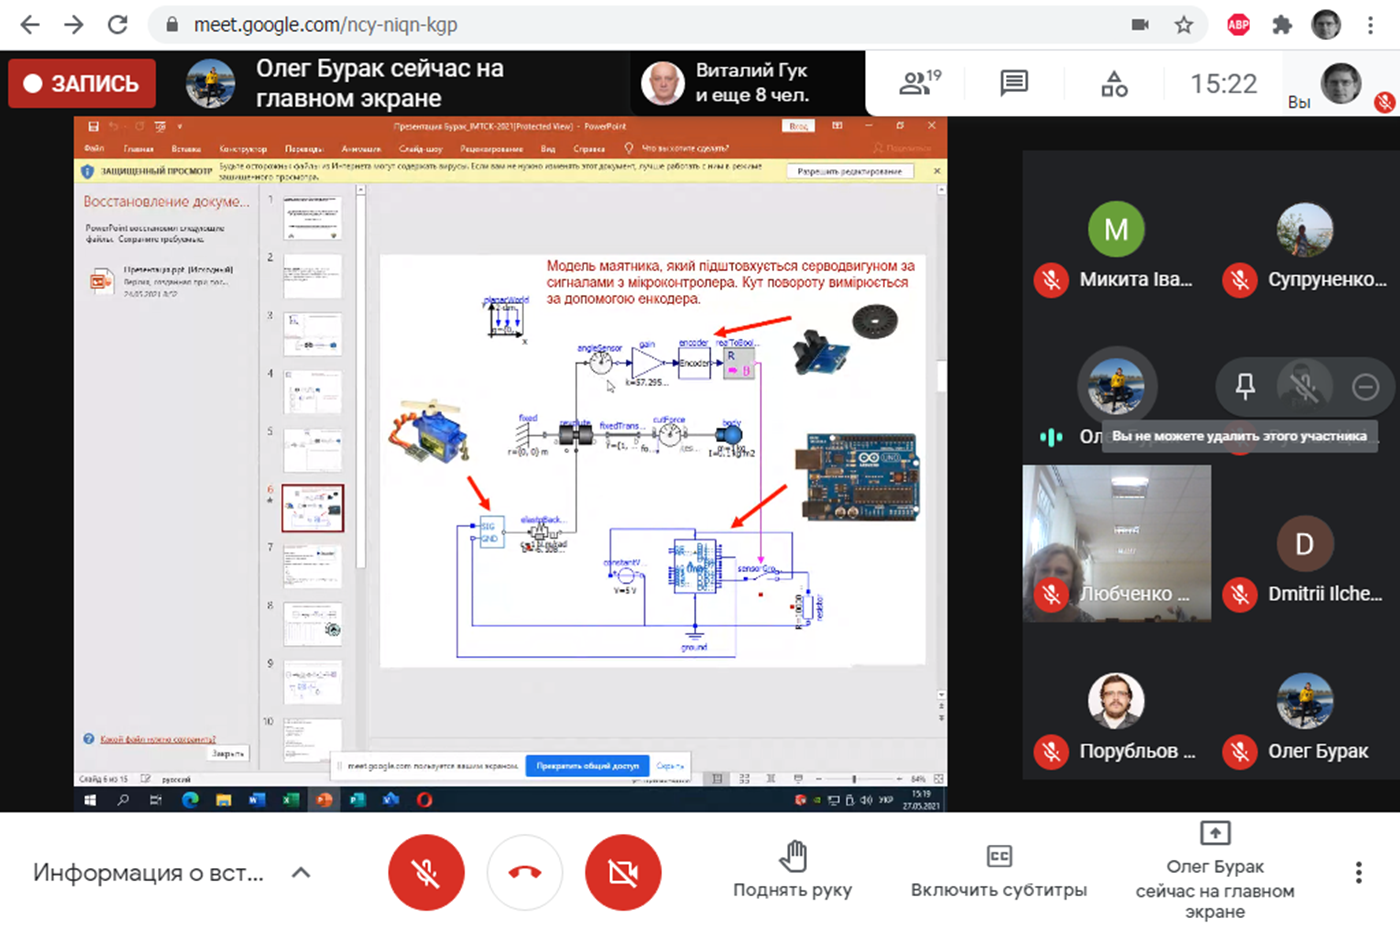This screenshot has width=1400, height=930.
Task: Click 'Прекратить общий доступ' to stop sharing
Action: click(x=587, y=766)
